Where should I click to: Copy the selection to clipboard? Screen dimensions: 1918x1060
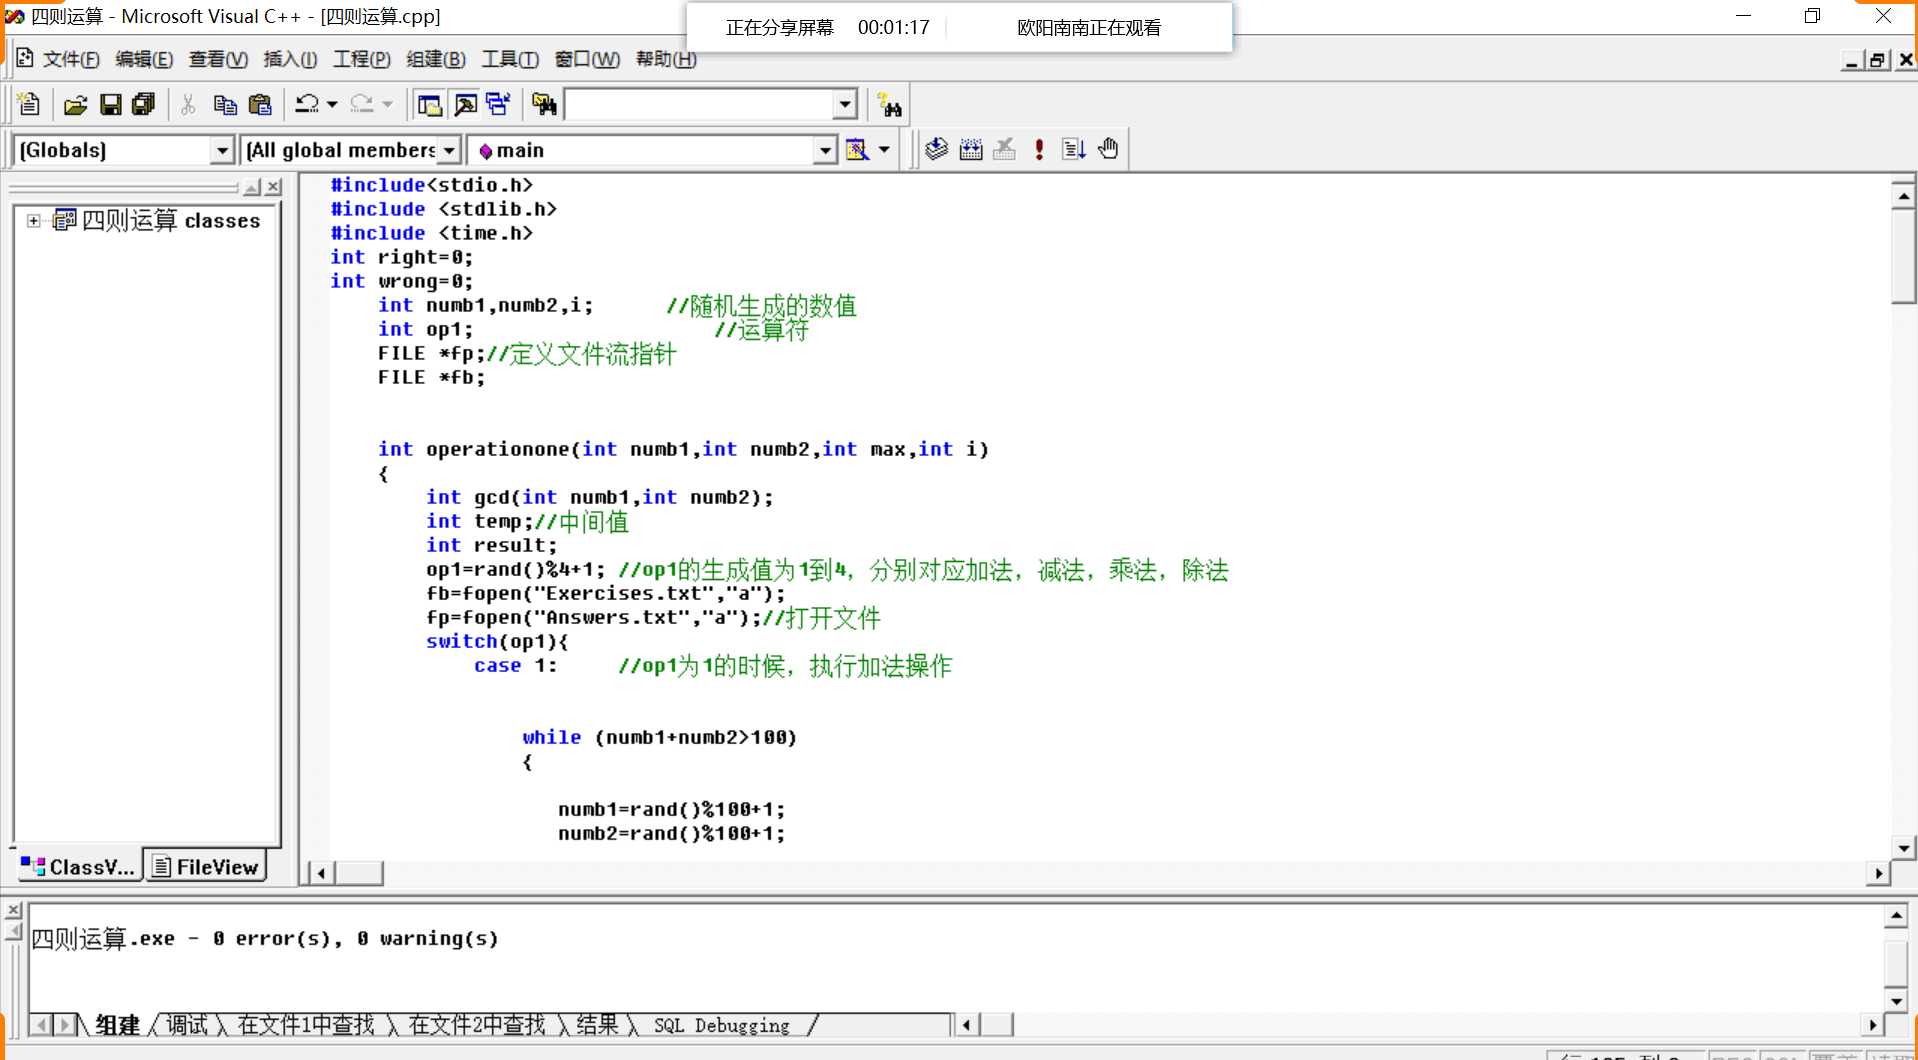click(225, 104)
